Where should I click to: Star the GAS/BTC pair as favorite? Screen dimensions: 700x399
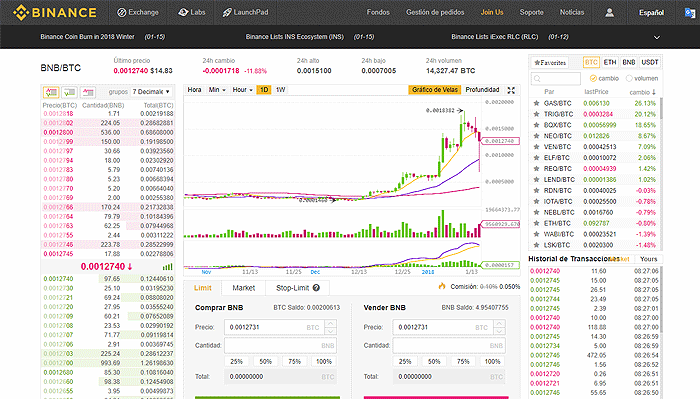pyautogui.click(x=537, y=103)
